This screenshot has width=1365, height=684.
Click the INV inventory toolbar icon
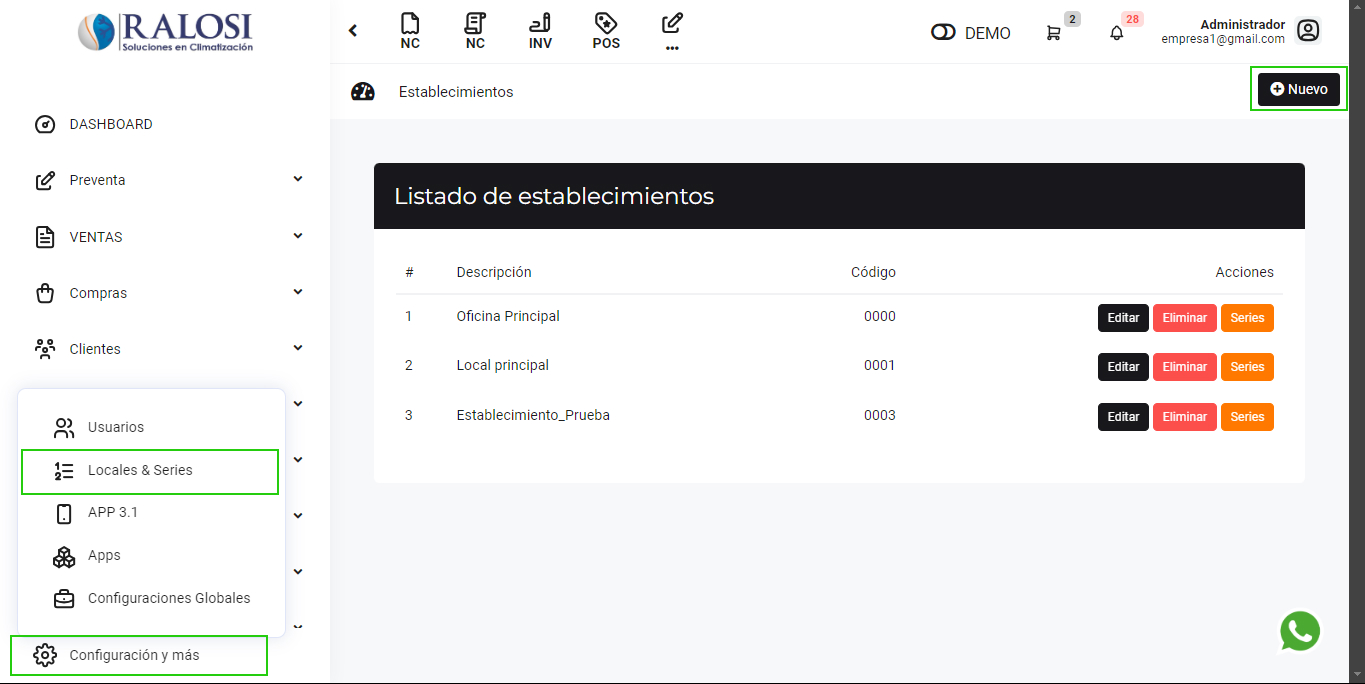point(540,31)
